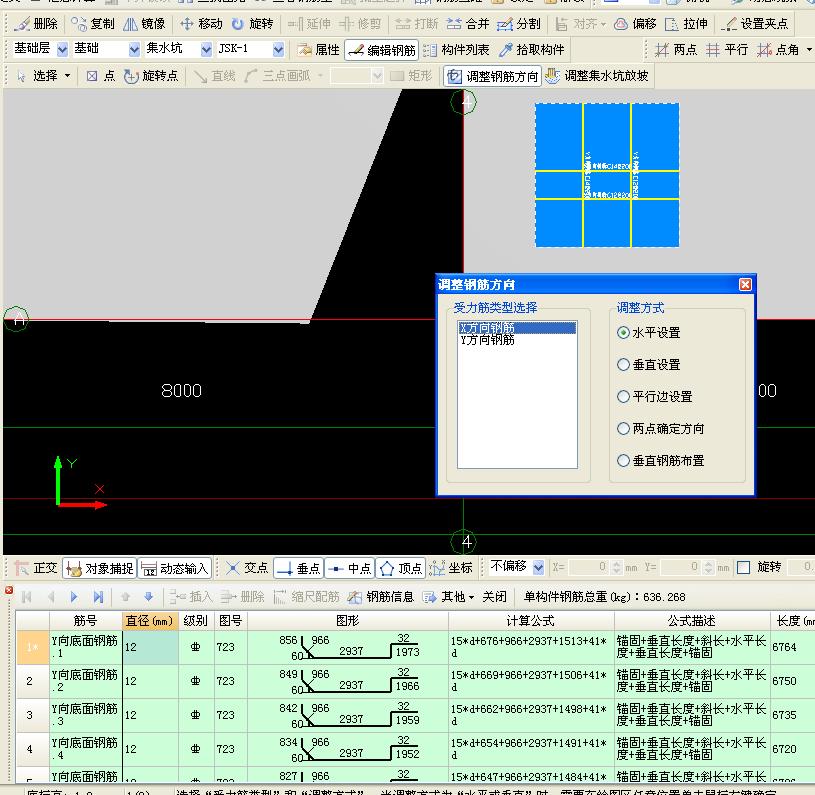Screen dimensions: 815x795
Task: Select the 拉伸 stretch tool
Action: point(686,24)
